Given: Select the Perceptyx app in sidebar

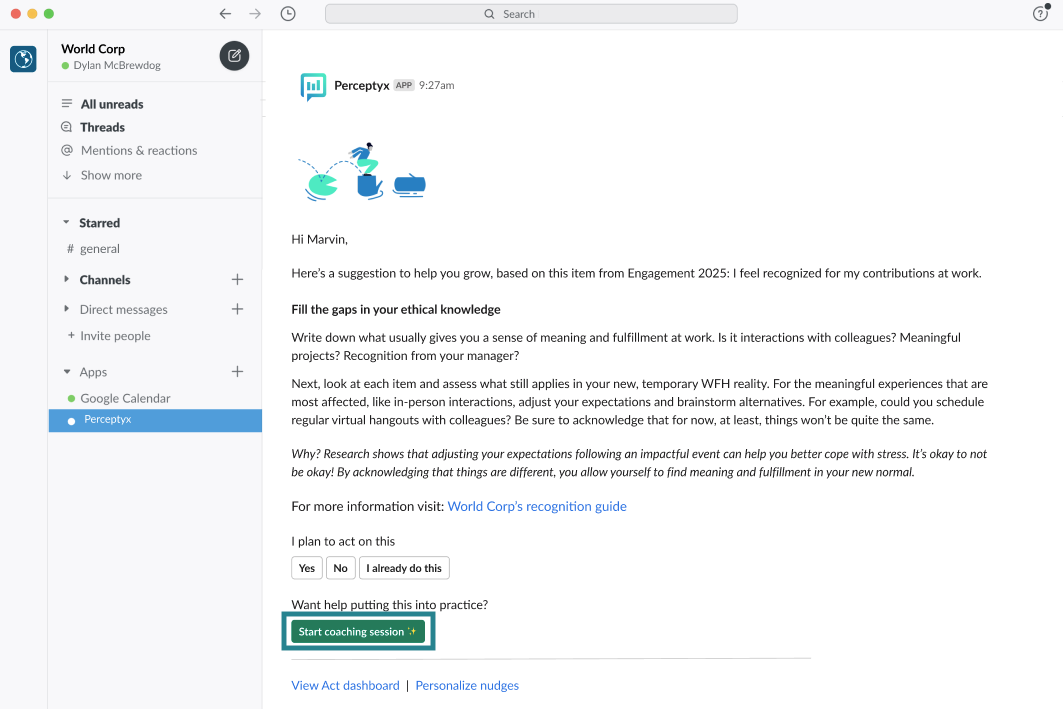Looking at the screenshot, I should coord(155,420).
